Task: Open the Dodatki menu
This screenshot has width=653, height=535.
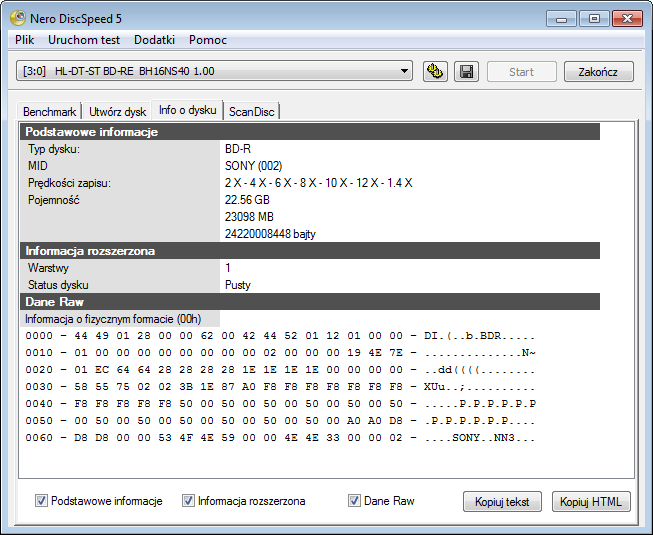Action: (154, 40)
